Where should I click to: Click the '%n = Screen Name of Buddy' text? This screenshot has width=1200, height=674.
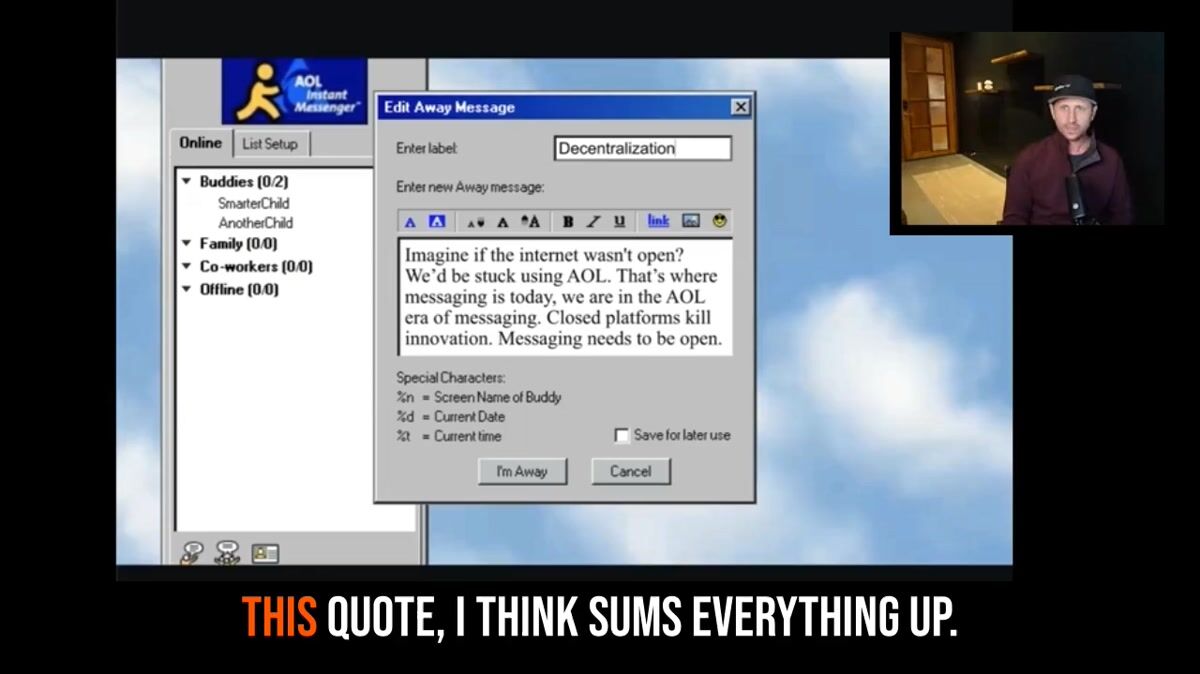coord(479,397)
